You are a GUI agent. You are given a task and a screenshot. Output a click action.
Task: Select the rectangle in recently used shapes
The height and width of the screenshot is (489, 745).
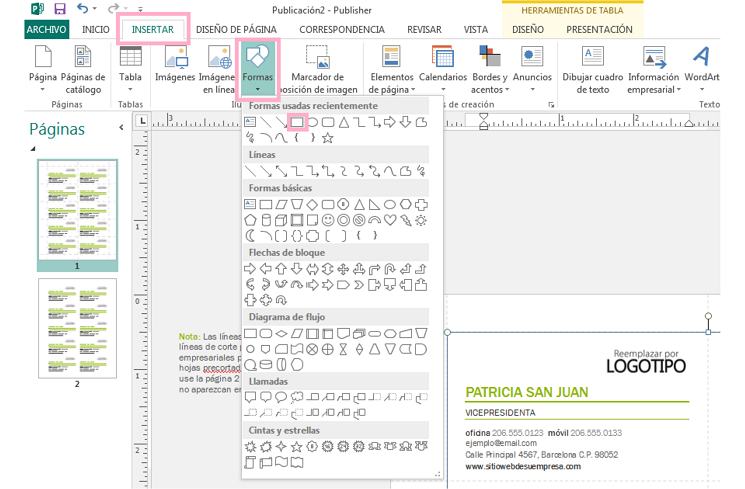click(x=297, y=123)
